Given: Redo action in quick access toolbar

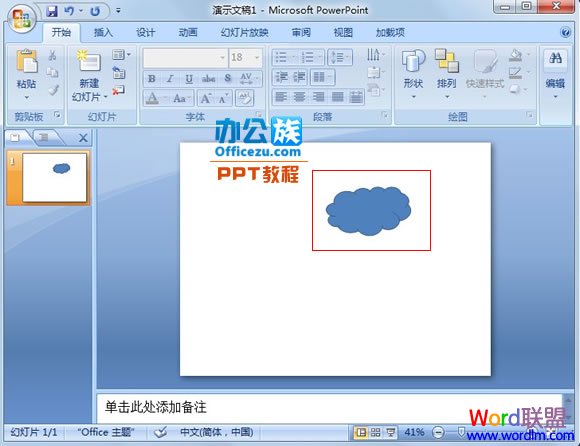Looking at the screenshot, I should pos(95,11).
